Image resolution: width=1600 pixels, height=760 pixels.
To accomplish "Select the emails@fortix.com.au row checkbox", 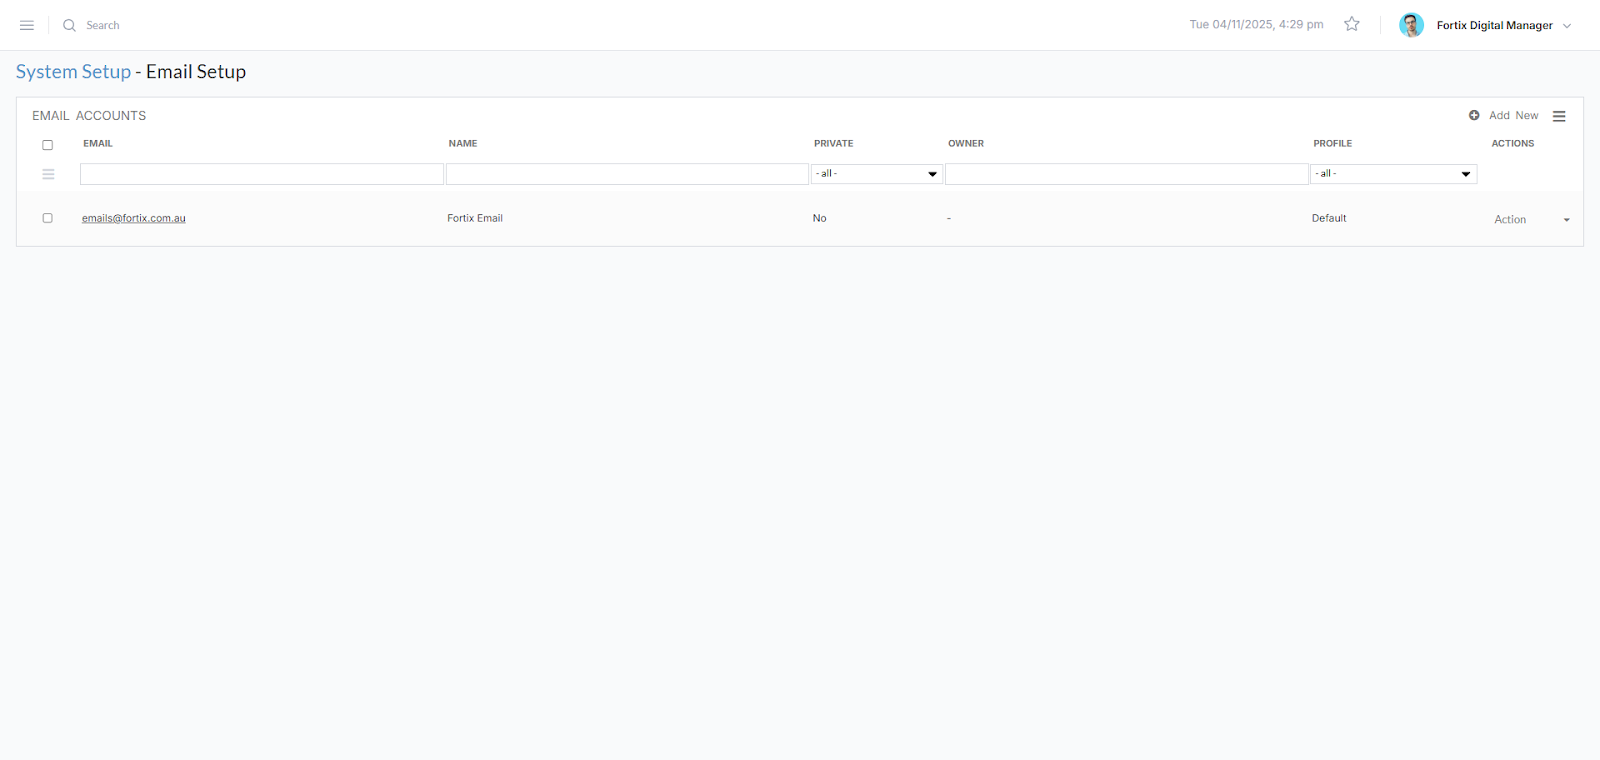I will (x=47, y=218).
